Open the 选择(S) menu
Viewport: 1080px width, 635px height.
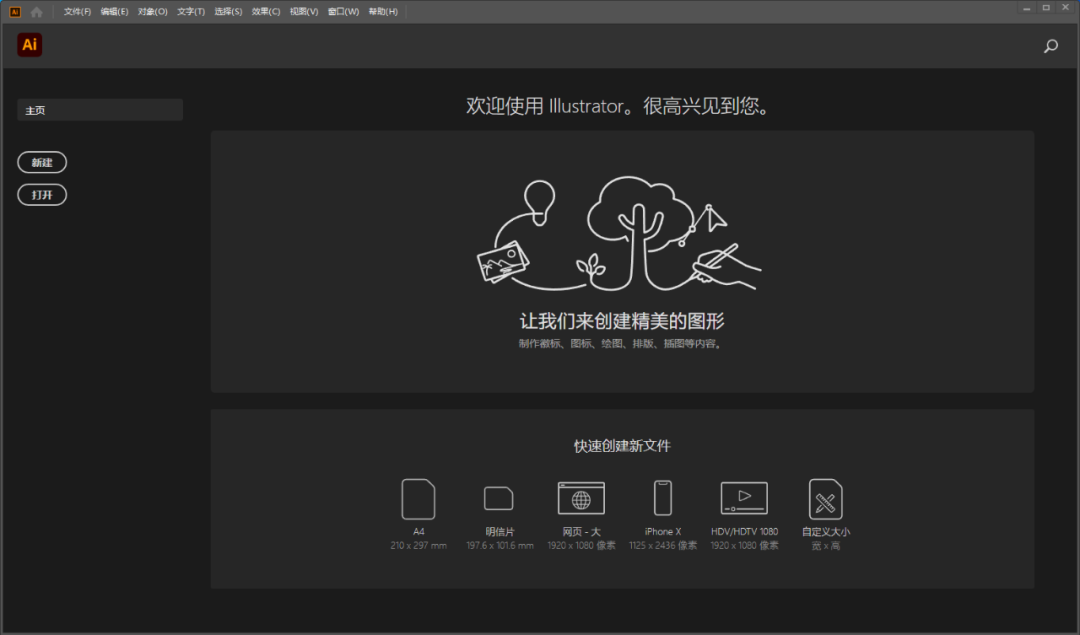[x=228, y=12]
